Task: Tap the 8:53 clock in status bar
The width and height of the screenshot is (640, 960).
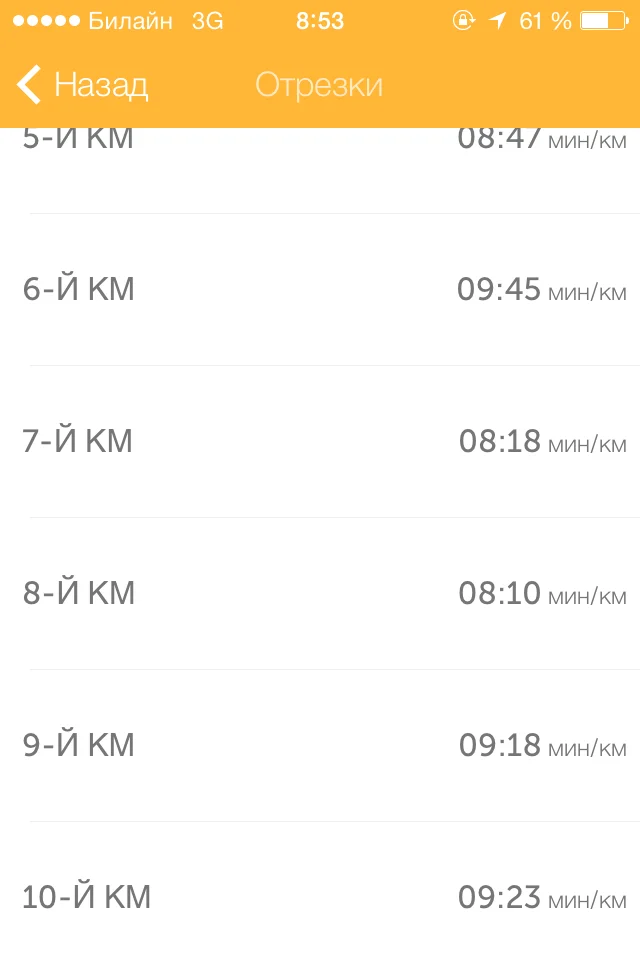Action: (x=320, y=20)
